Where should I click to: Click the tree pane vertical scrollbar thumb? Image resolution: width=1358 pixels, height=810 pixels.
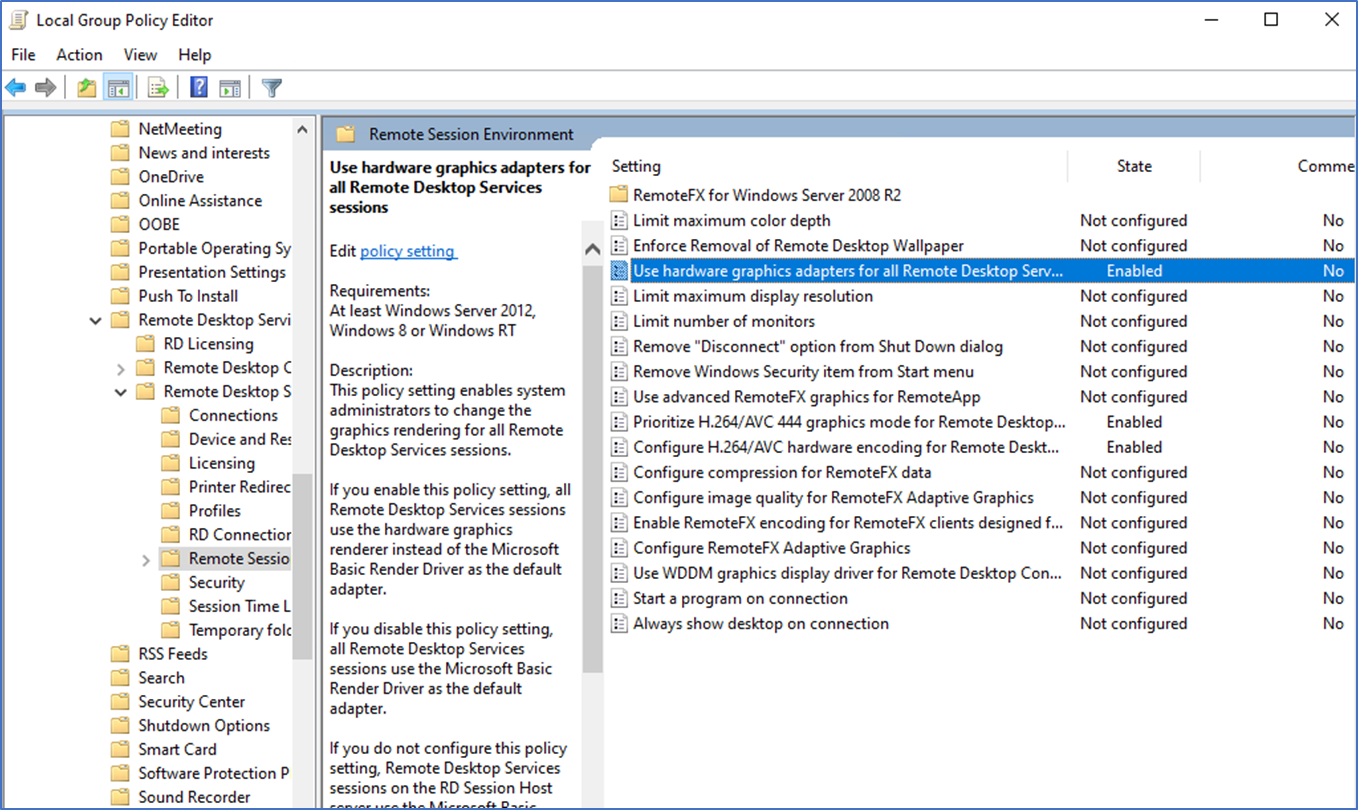[x=302, y=566]
